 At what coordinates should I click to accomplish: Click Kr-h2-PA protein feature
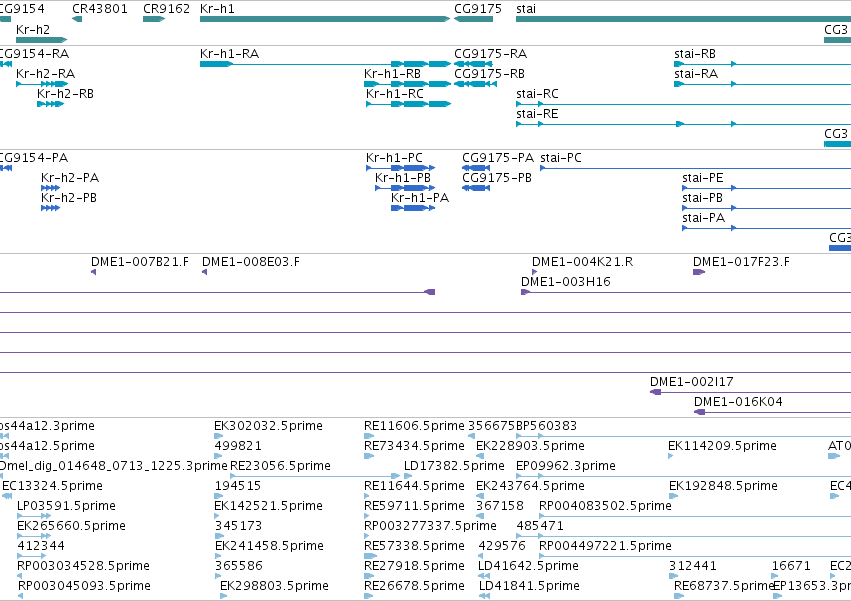pyautogui.click(x=50, y=188)
